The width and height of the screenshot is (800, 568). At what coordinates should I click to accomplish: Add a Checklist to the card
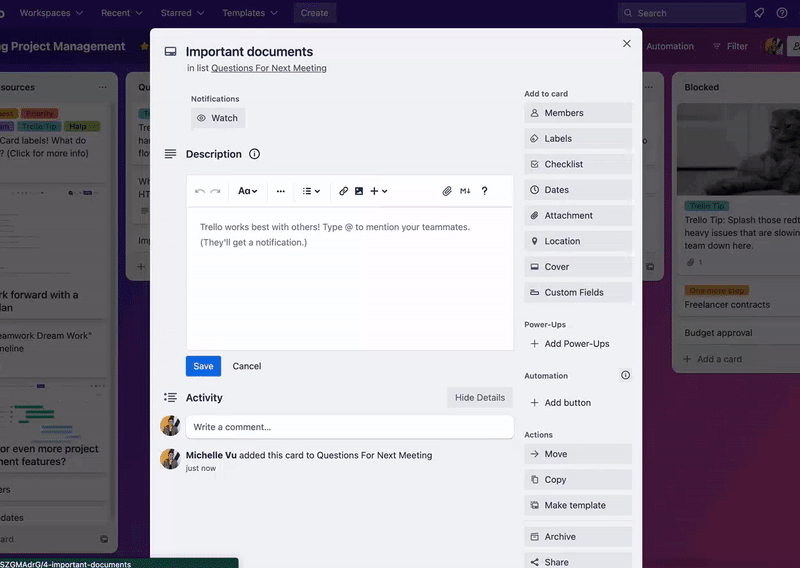tap(578, 164)
